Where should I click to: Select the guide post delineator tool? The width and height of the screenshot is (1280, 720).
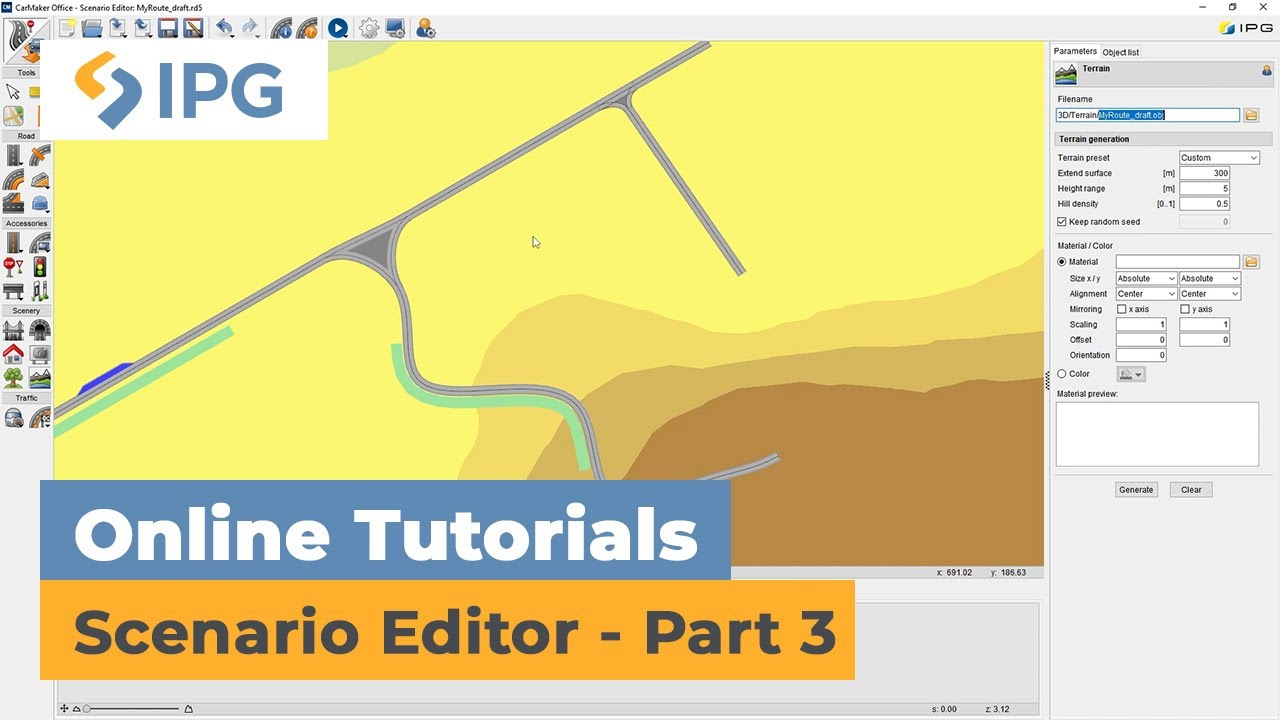(40, 291)
